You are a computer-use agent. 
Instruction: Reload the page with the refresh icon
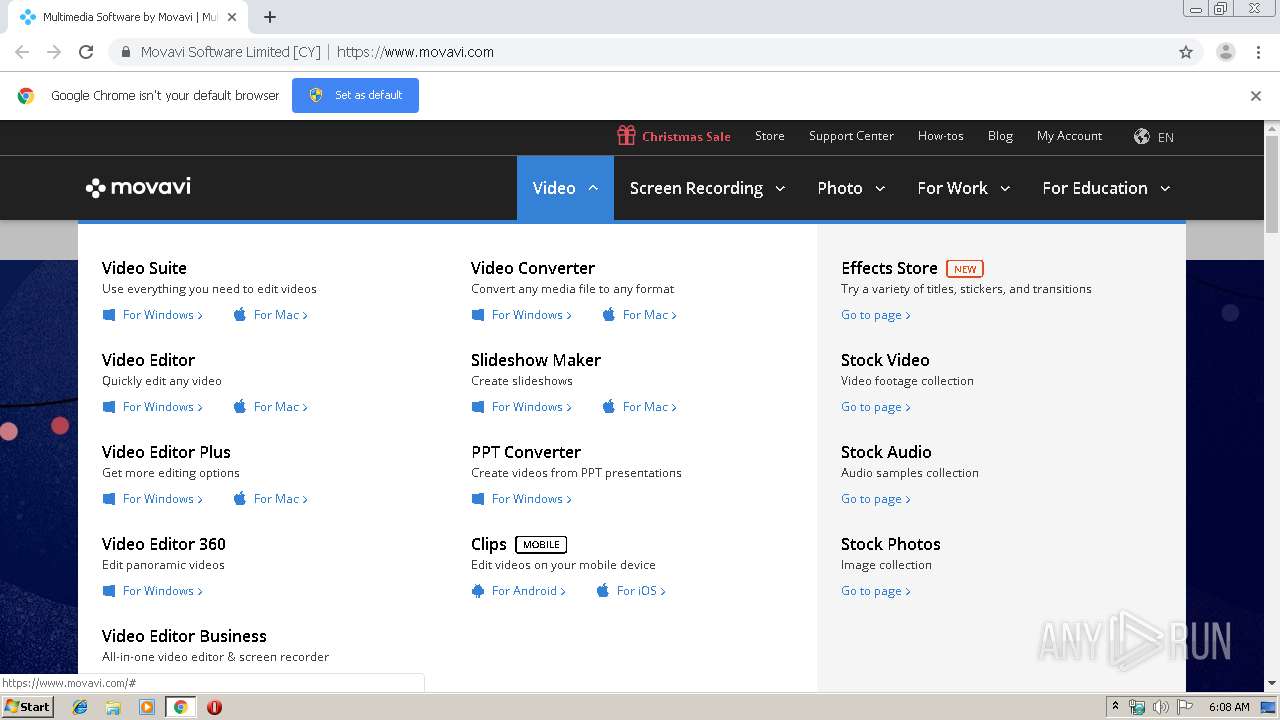(x=86, y=52)
